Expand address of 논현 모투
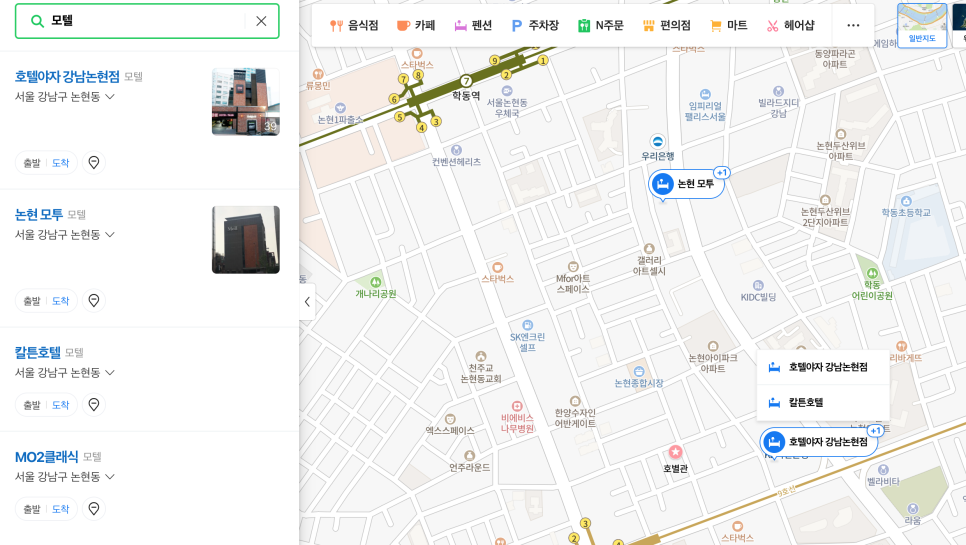Screen dimensions: 966x545 (x=110, y=235)
